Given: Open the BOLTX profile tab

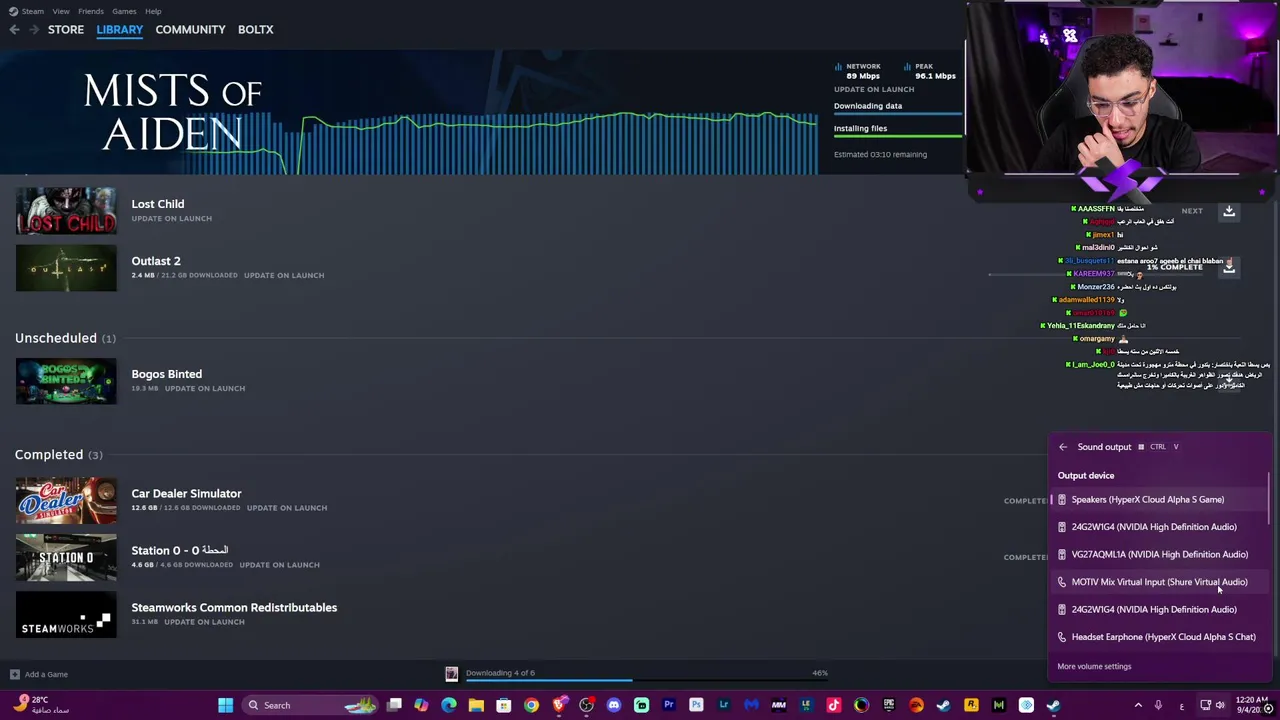Looking at the screenshot, I should pyautogui.click(x=255, y=30).
